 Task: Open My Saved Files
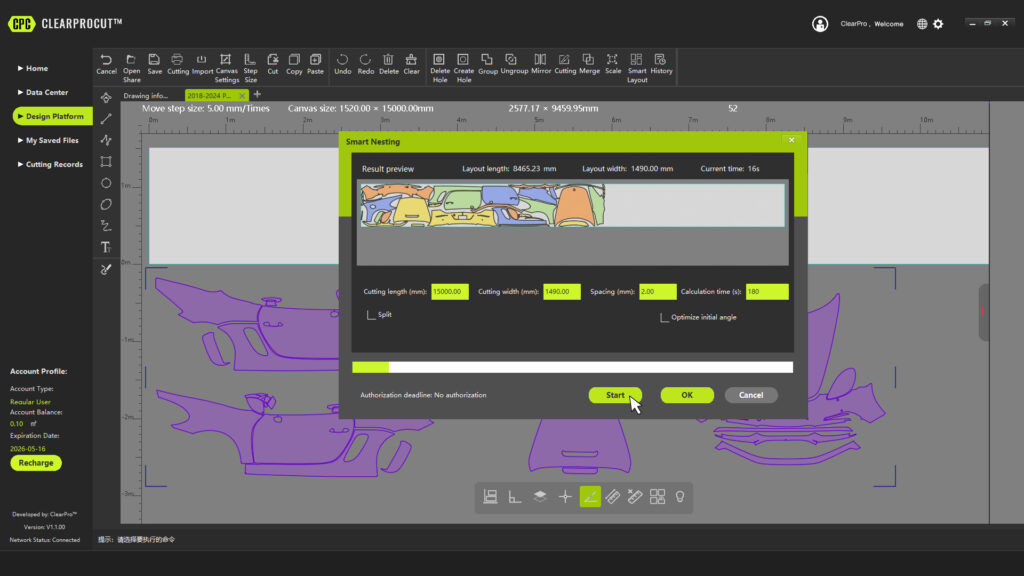pos(48,140)
